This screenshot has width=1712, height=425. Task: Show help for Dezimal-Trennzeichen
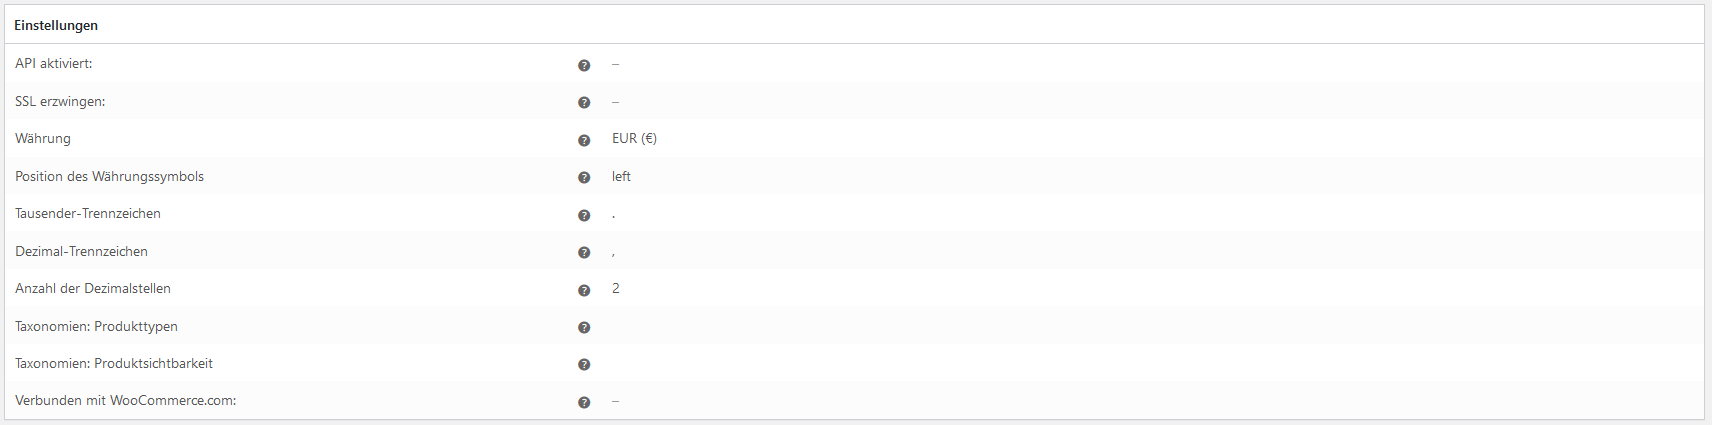[x=584, y=252]
